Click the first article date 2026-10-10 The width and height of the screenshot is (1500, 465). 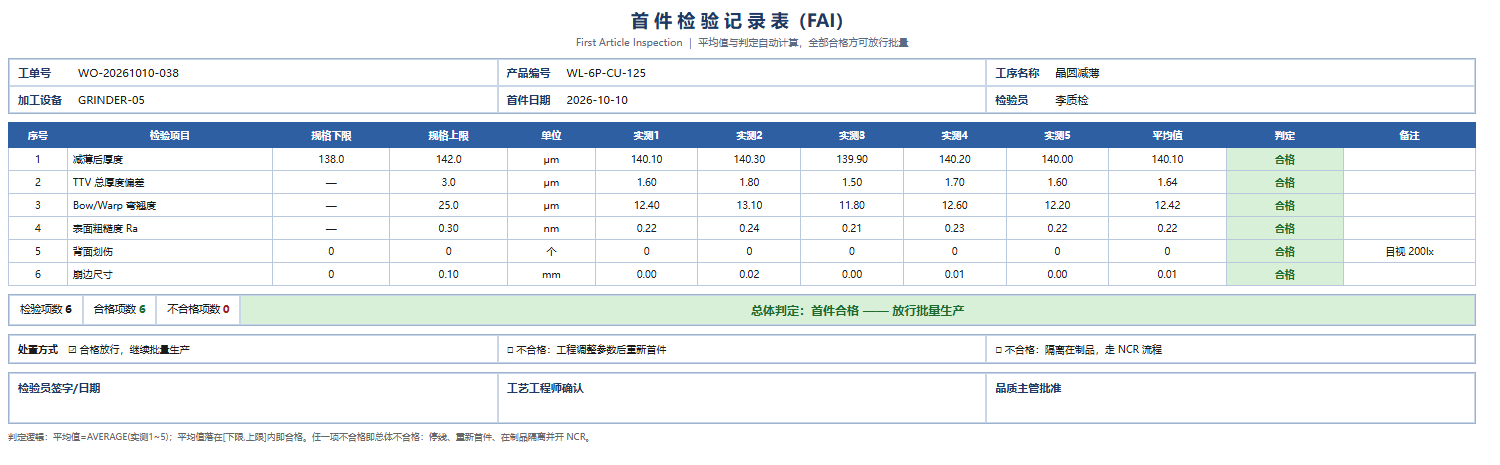click(x=597, y=100)
